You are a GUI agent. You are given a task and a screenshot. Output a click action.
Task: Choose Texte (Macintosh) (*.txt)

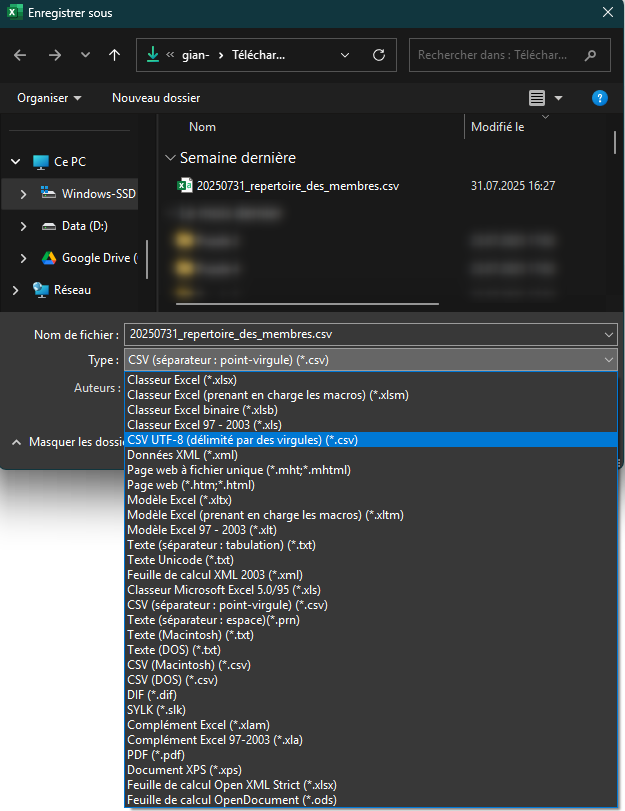(x=370, y=635)
